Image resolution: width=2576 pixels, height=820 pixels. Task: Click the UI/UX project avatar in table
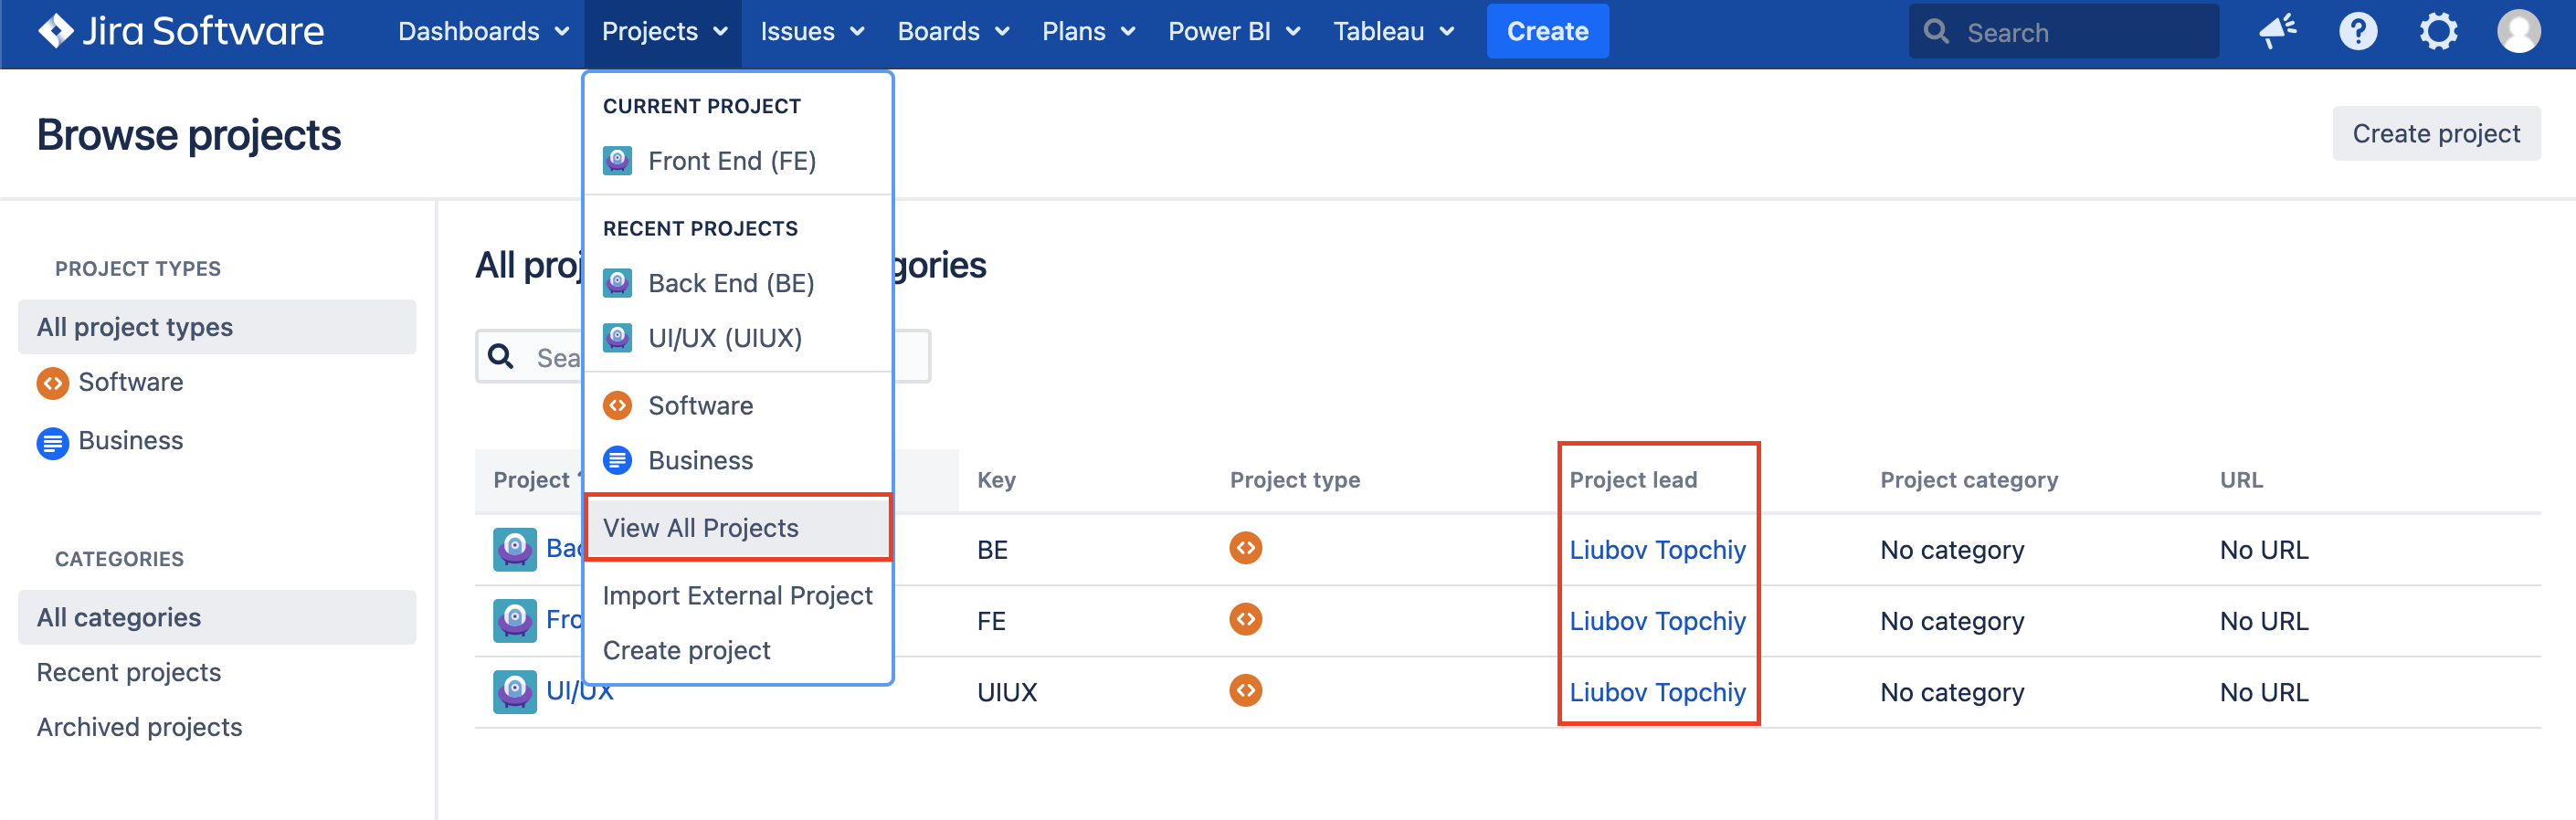click(x=514, y=691)
